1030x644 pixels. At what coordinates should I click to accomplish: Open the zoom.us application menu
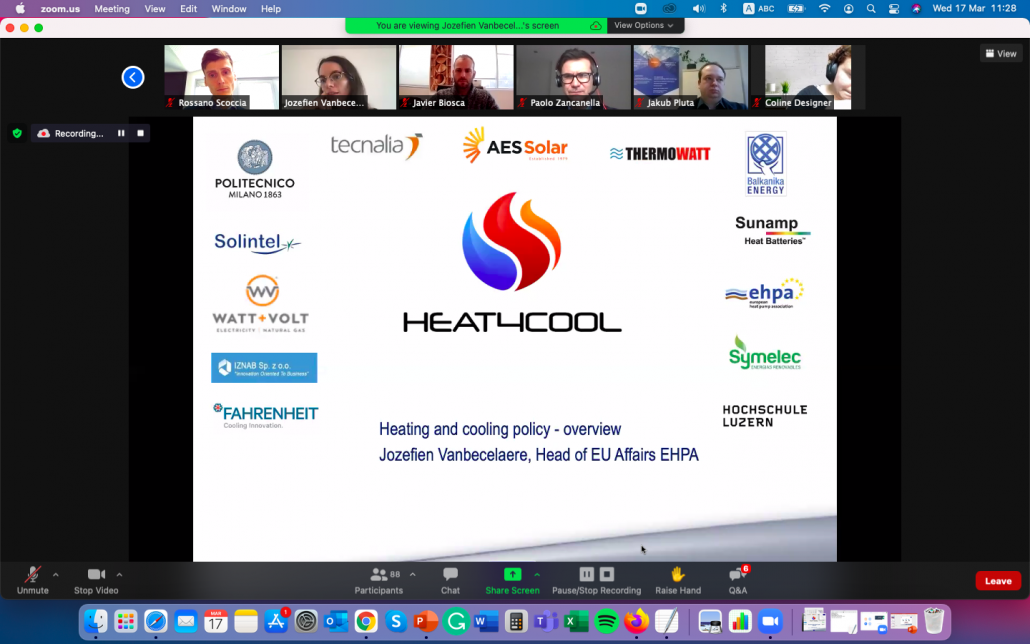[x=60, y=9]
